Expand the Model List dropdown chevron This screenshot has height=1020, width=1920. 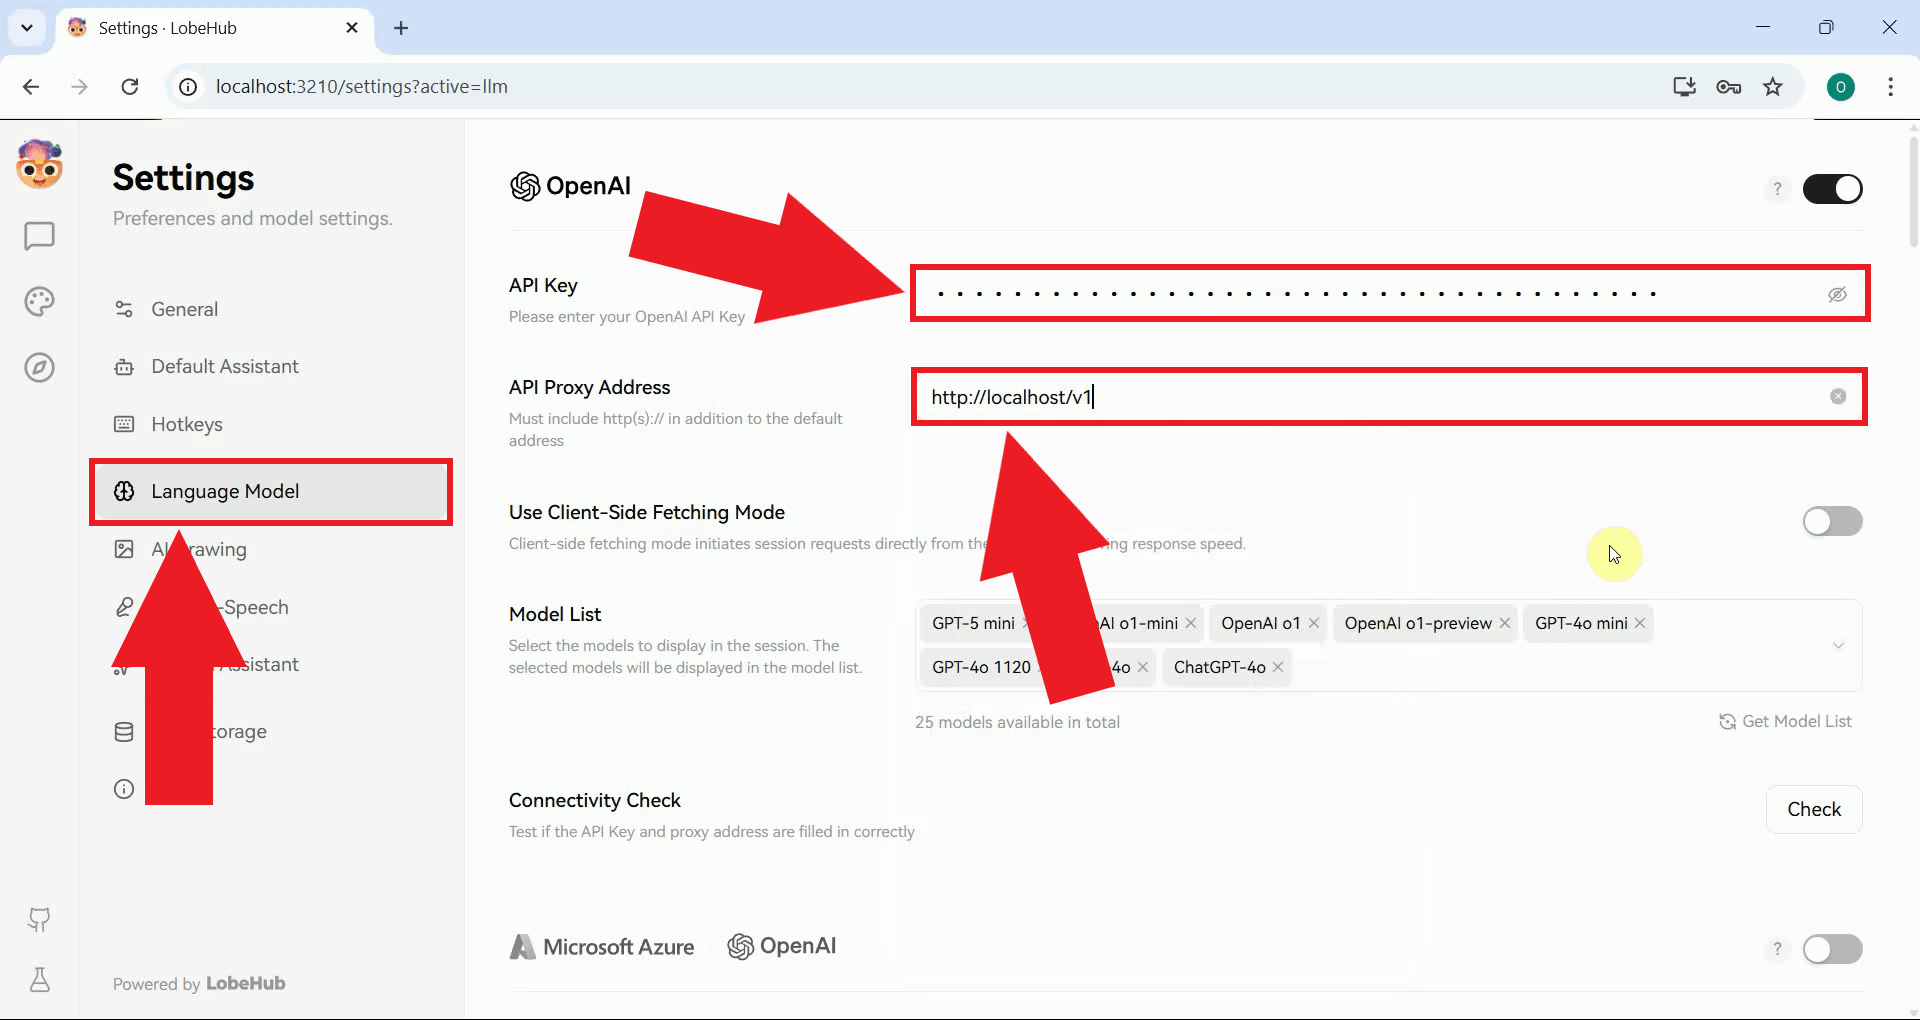[x=1839, y=645]
